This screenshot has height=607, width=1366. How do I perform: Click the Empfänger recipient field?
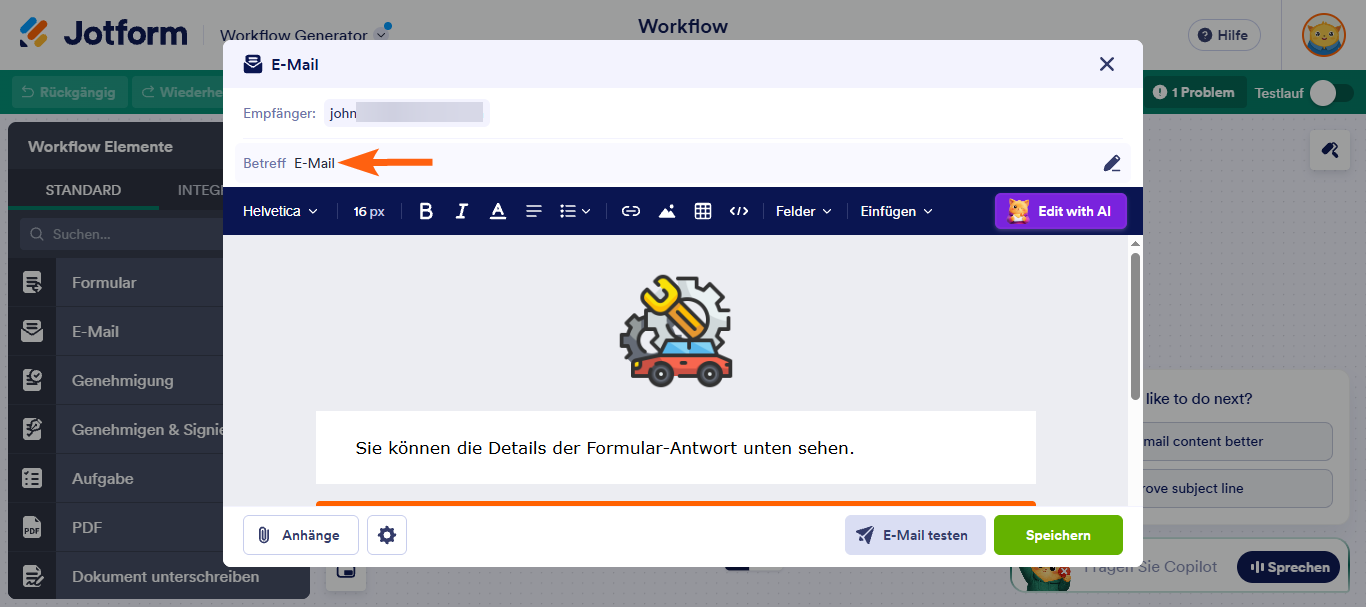(x=407, y=113)
